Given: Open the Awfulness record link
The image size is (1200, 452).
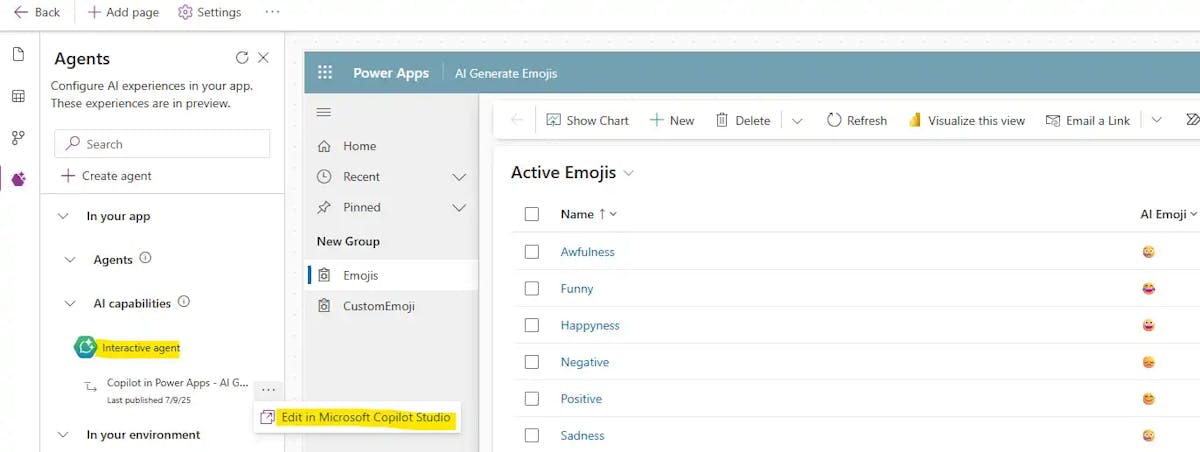Looking at the screenshot, I should pyautogui.click(x=588, y=252).
